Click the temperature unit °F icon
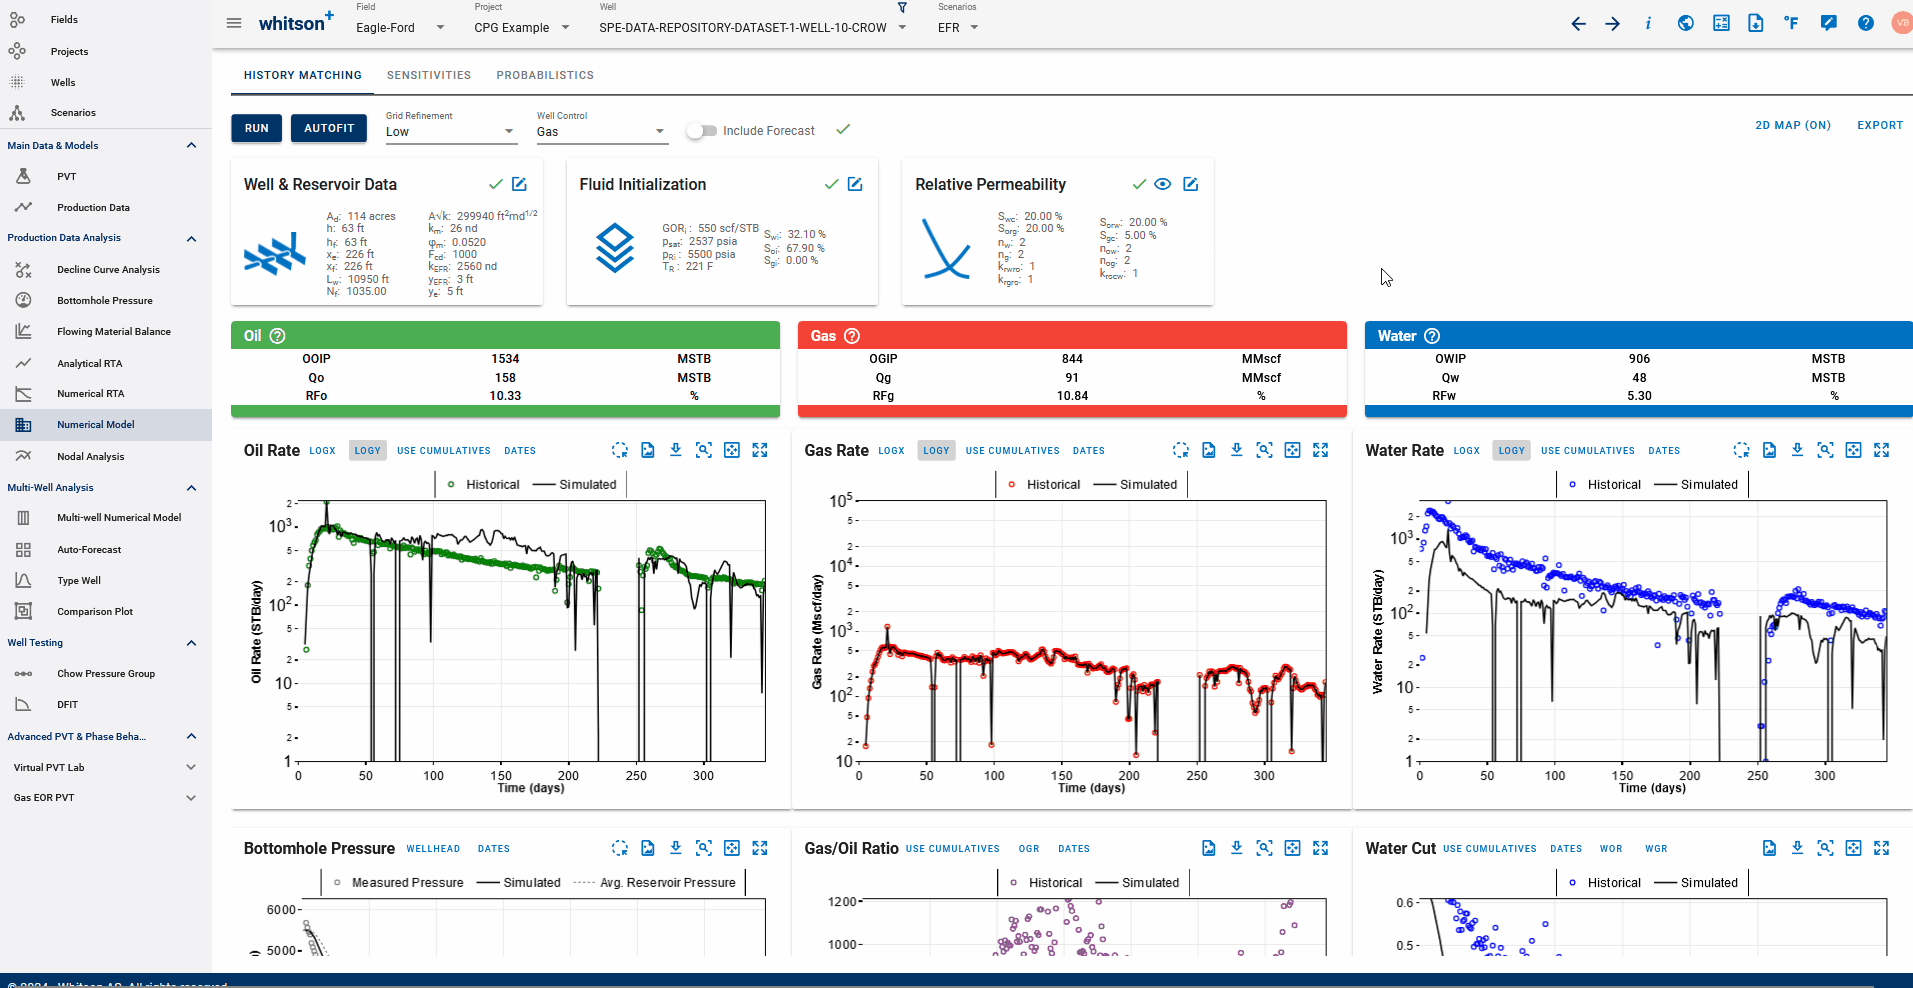This screenshot has width=1913, height=988. tap(1791, 23)
